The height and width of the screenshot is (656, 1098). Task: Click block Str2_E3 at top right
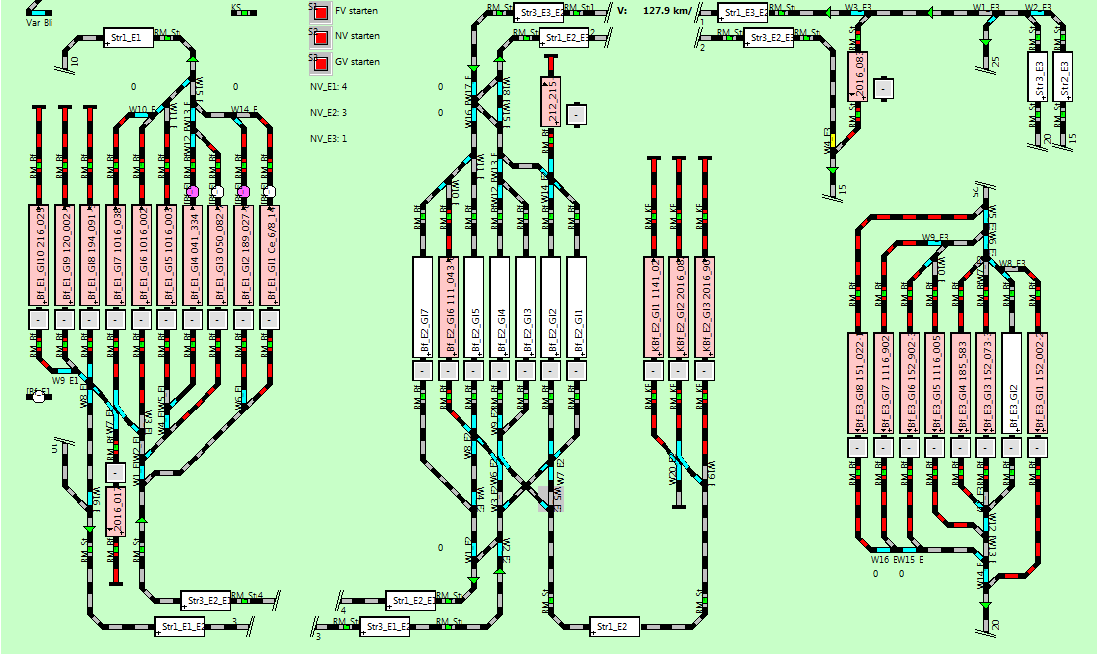(x=1064, y=77)
